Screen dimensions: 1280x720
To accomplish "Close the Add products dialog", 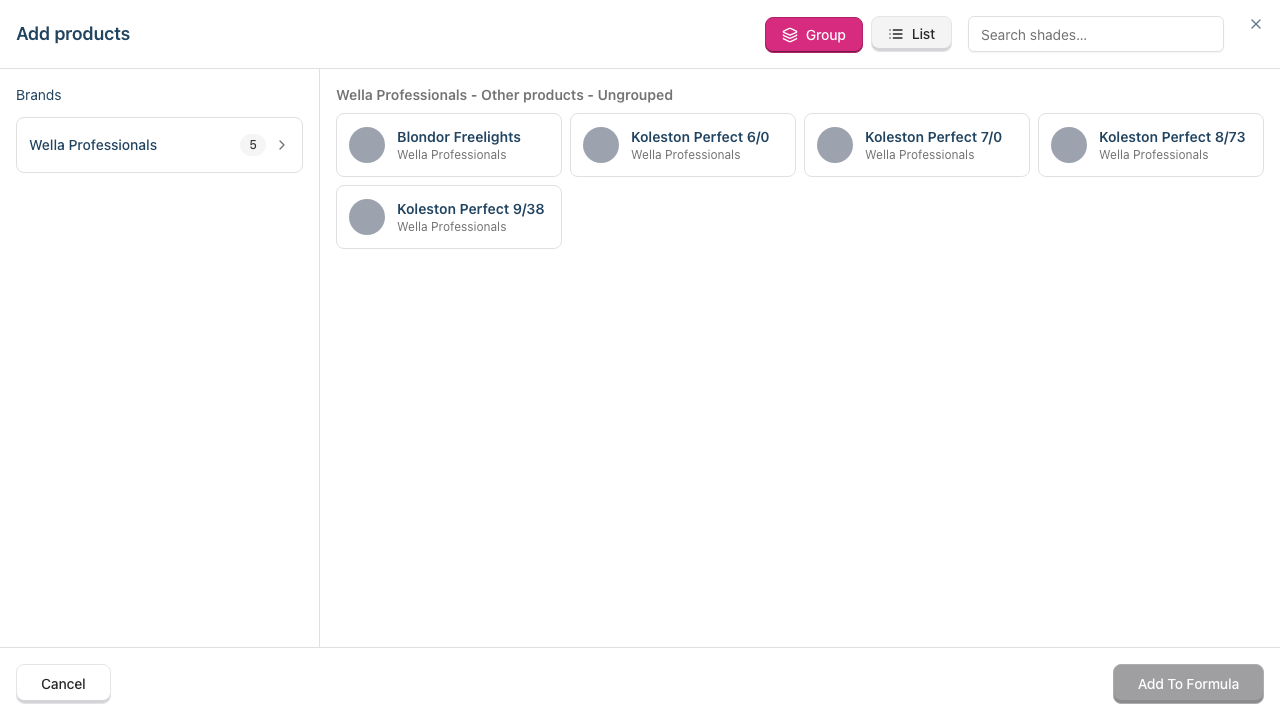I will point(1256,24).
